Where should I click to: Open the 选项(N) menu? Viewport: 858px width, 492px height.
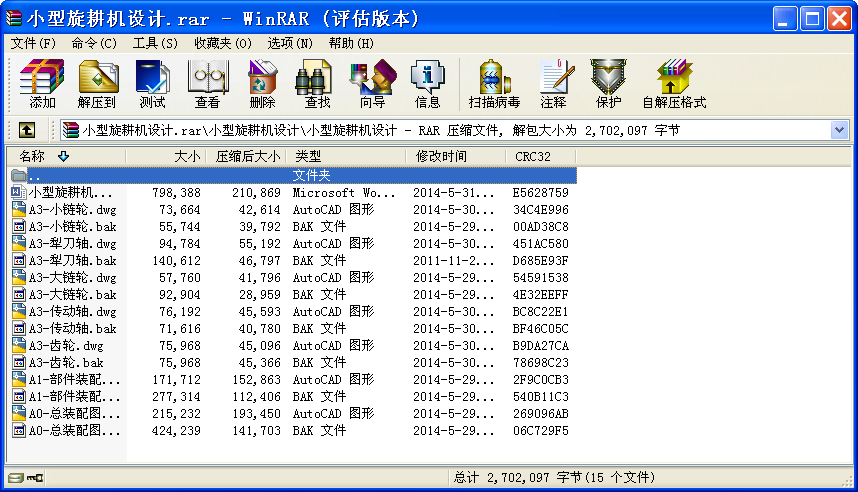click(x=290, y=43)
